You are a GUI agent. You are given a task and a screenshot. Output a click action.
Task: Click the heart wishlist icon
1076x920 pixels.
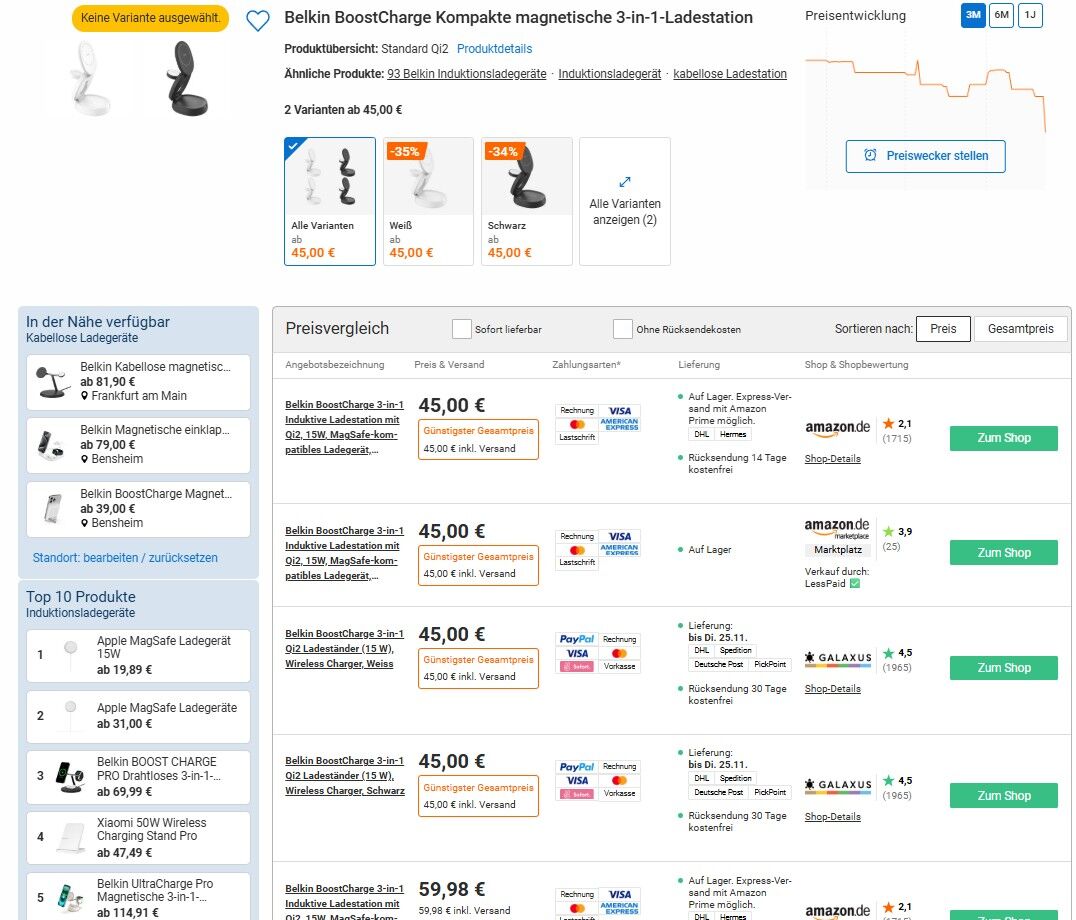(x=258, y=20)
